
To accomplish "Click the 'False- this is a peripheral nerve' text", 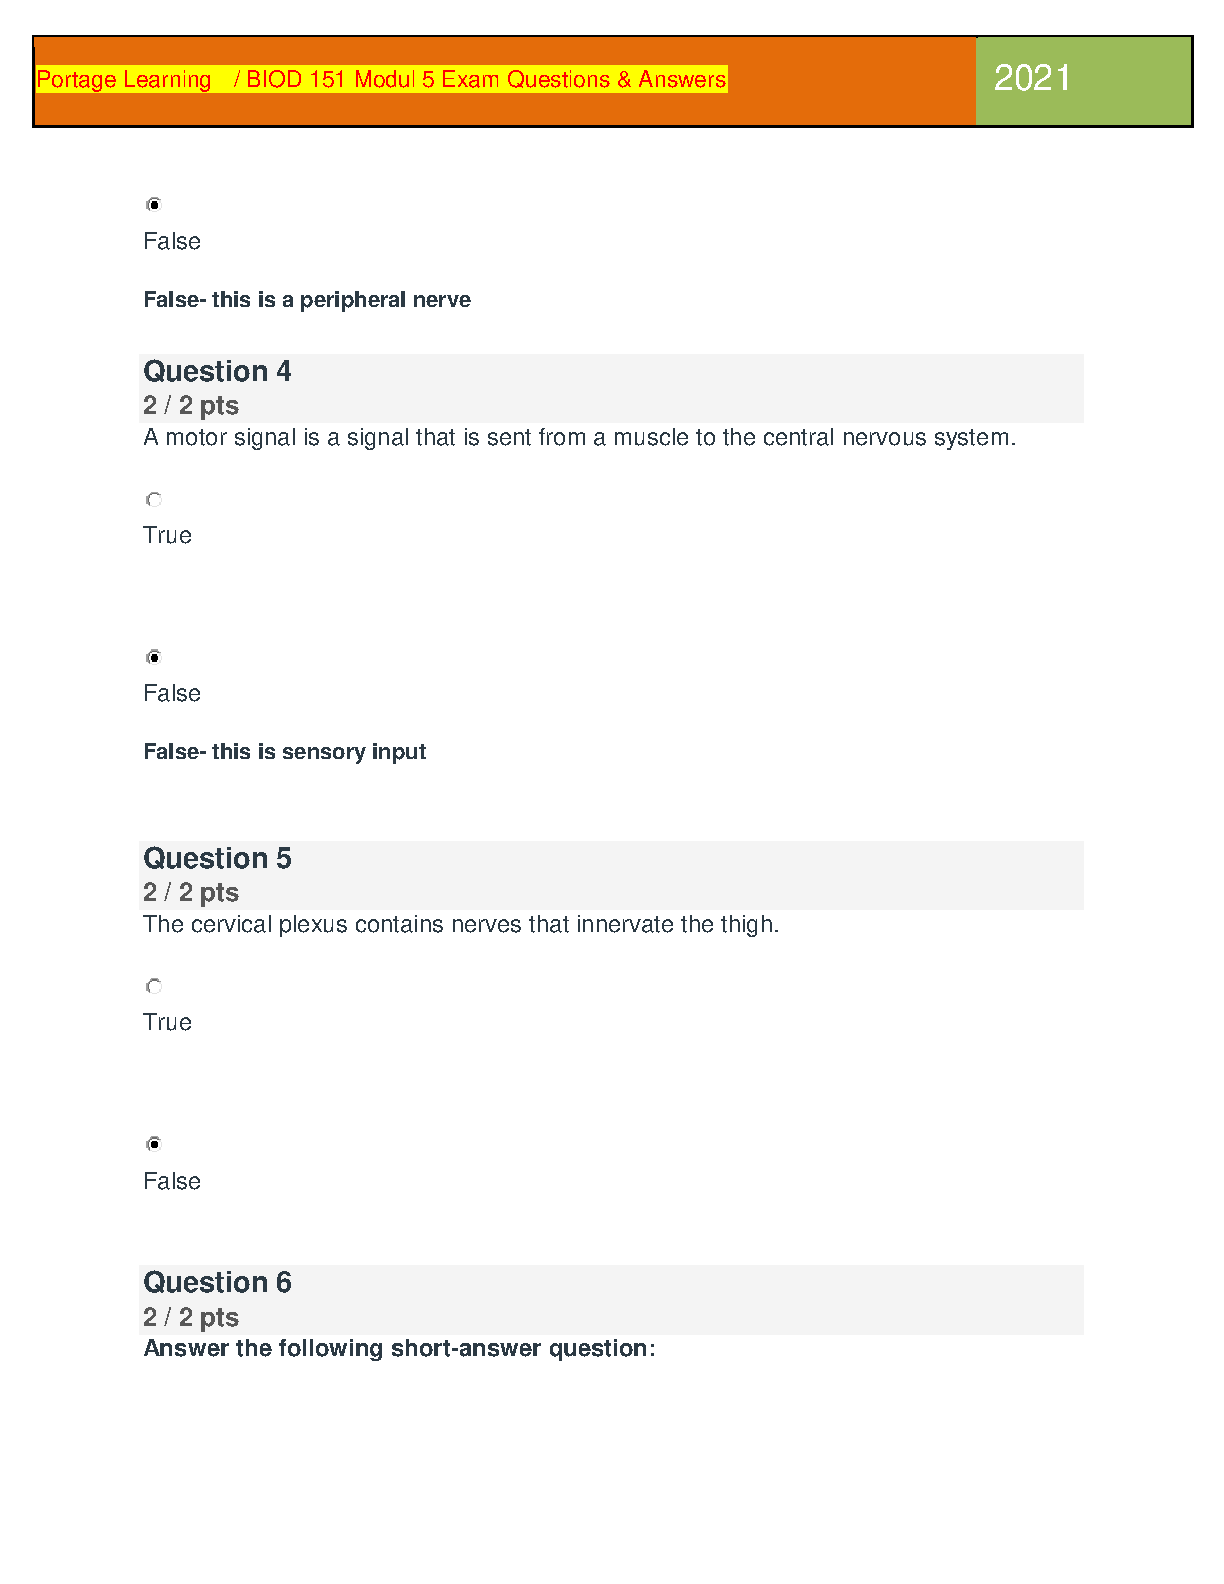I will [x=307, y=300].
